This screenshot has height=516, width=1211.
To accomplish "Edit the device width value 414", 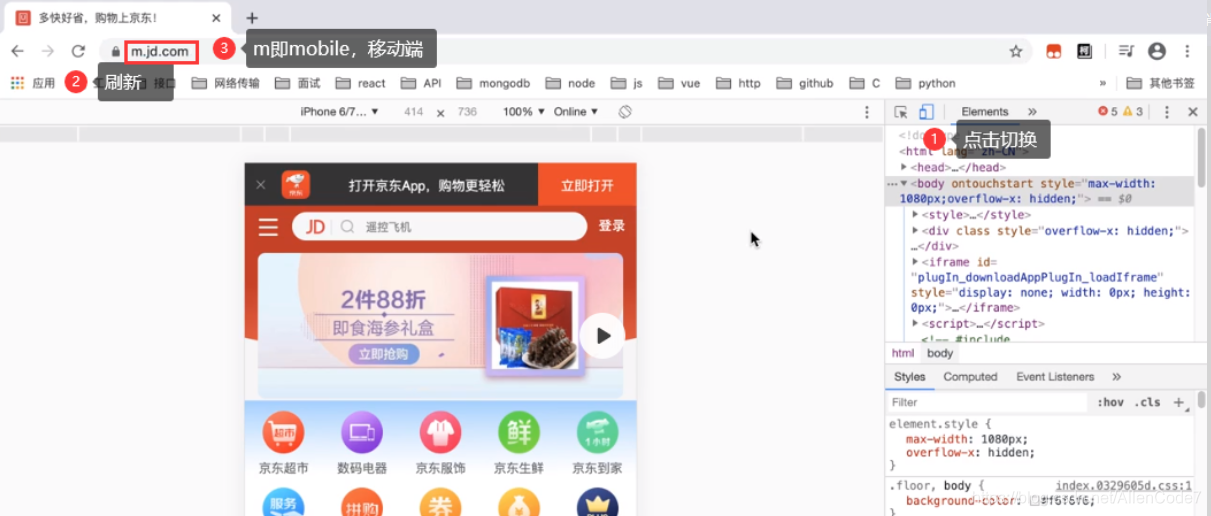I will point(413,112).
